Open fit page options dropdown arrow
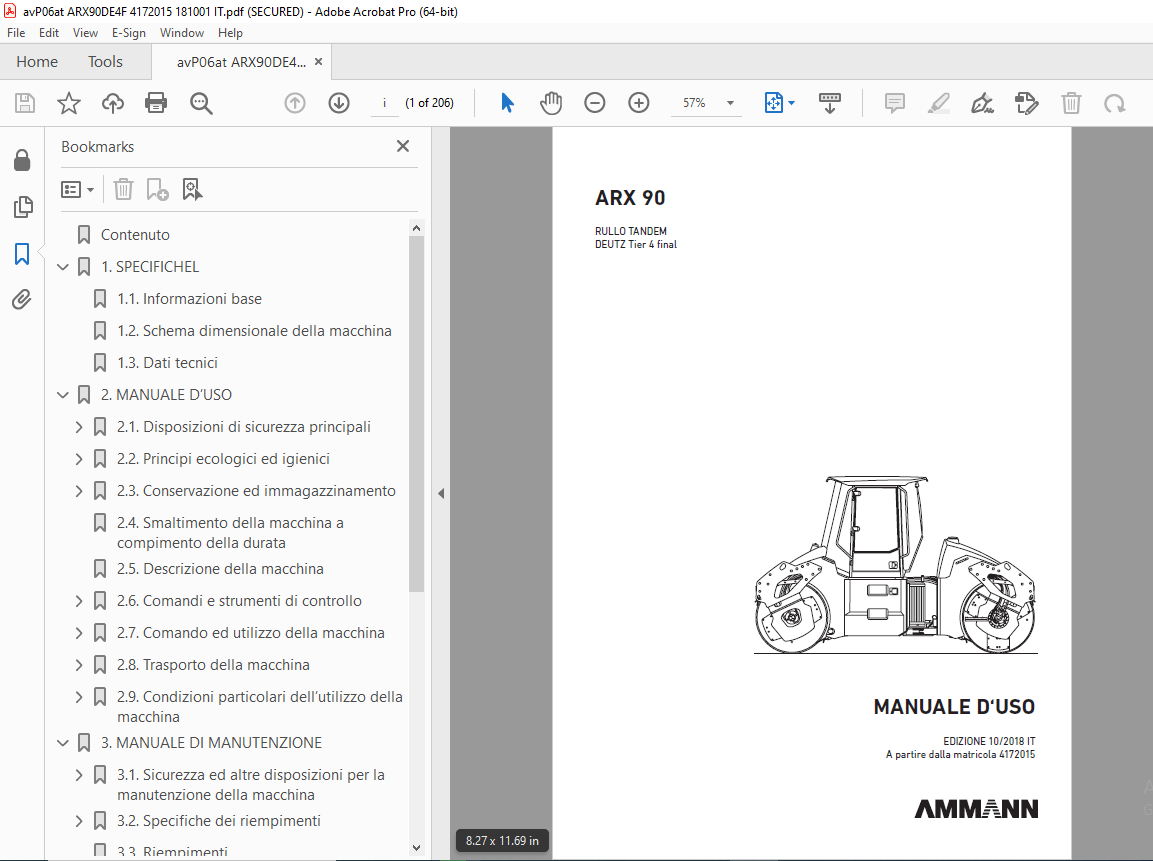Viewport: 1153px width, 861px height. tap(791, 103)
